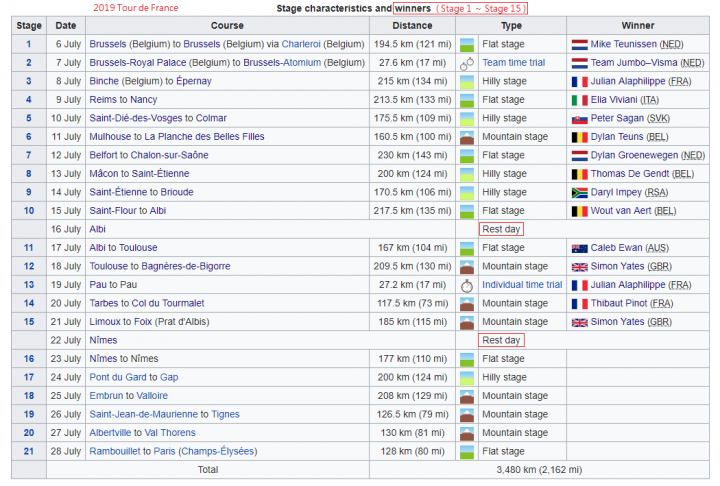Screen dimensions: 720x486
Task: Click the team time trial icon in stage 2 row
Action: pyautogui.click(x=467, y=63)
